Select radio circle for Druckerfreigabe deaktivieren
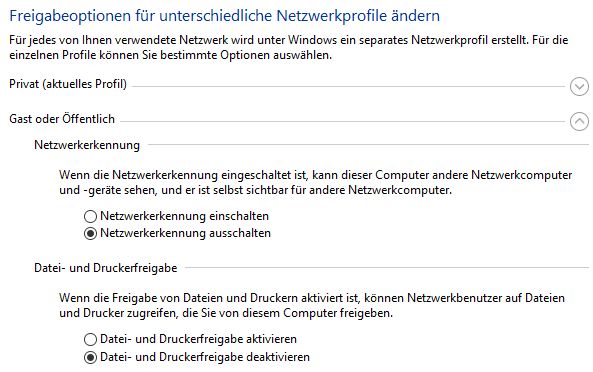This screenshot has width=593, height=372. tap(90, 357)
